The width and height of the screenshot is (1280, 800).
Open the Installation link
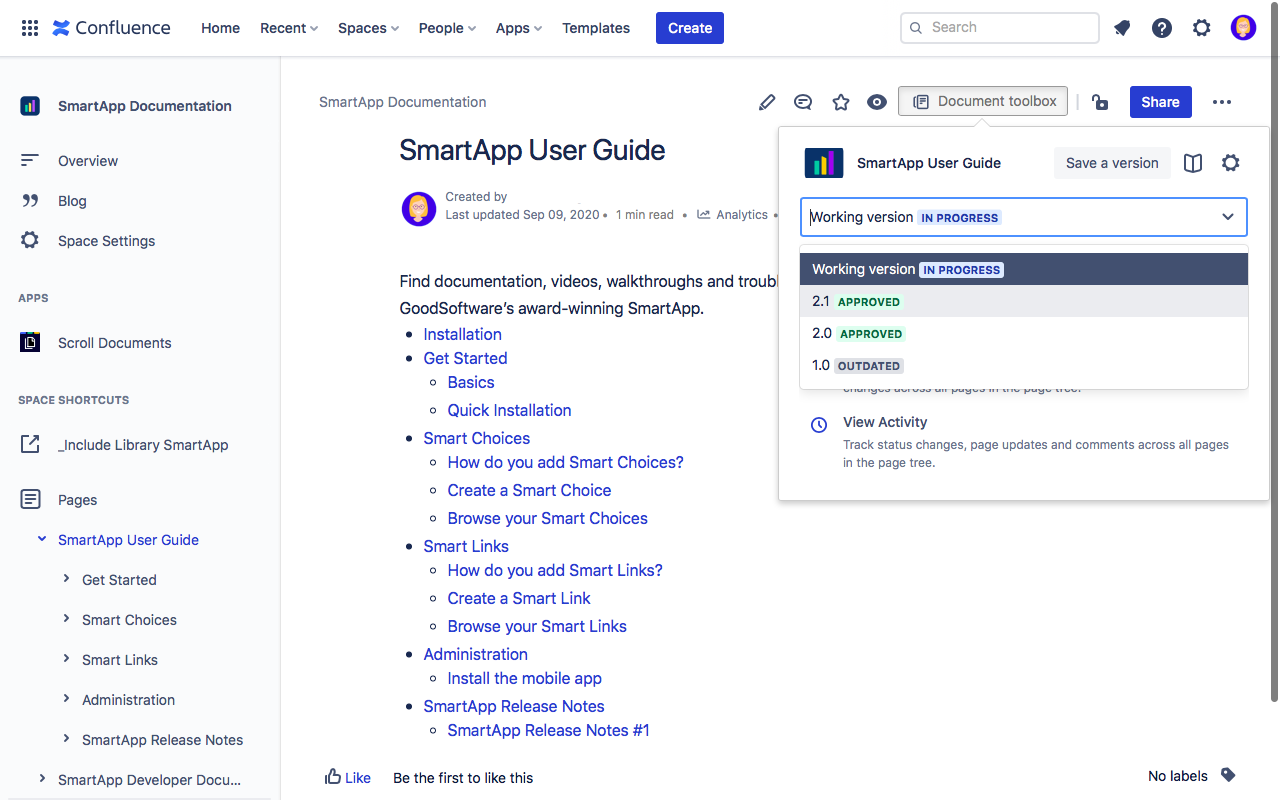462,333
